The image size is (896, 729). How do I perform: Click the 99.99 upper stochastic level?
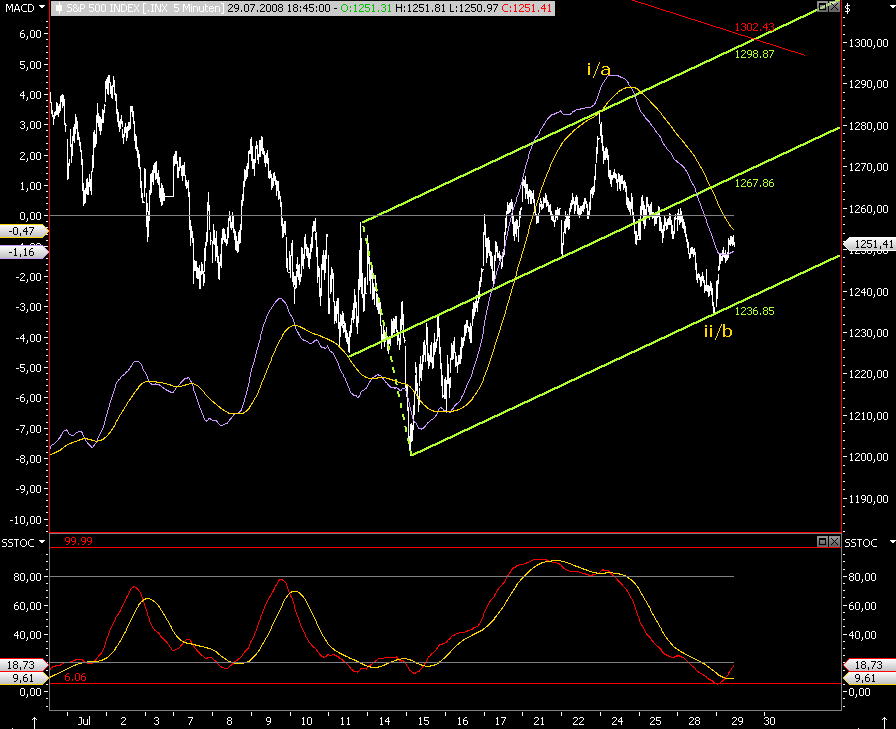tap(78, 541)
